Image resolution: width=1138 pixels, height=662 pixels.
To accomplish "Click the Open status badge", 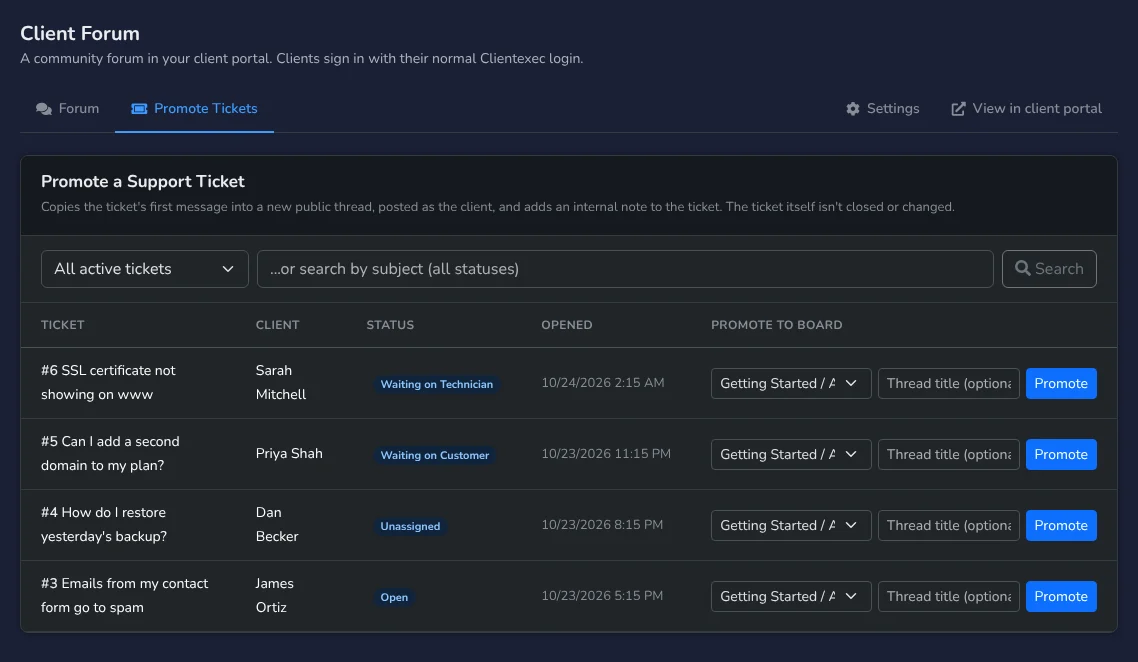I will click(x=394, y=597).
